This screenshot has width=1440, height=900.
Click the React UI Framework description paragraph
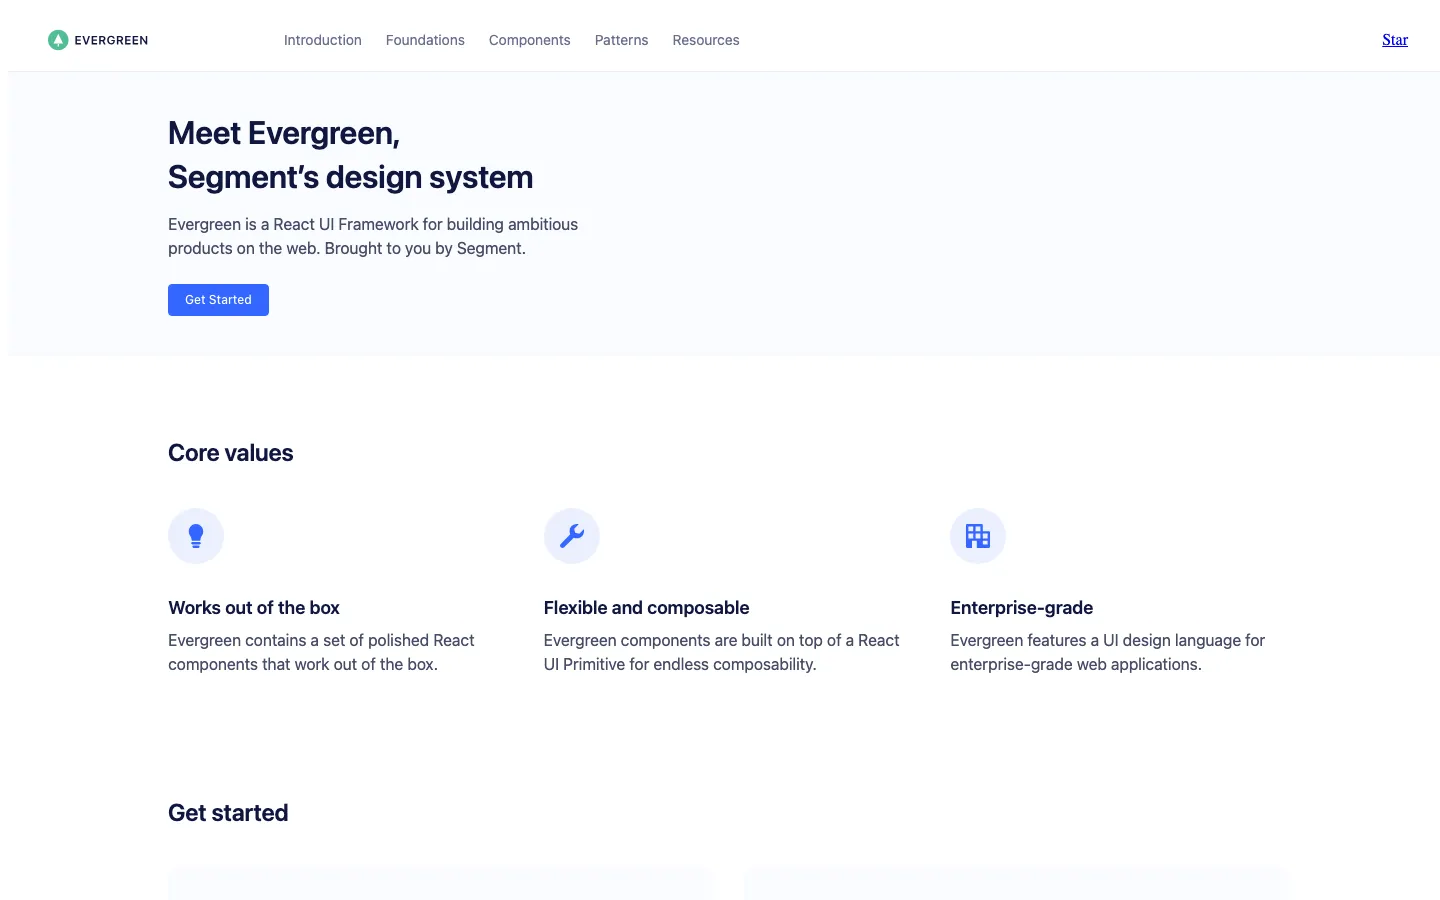pyautogui.click(x=373, y=236)
